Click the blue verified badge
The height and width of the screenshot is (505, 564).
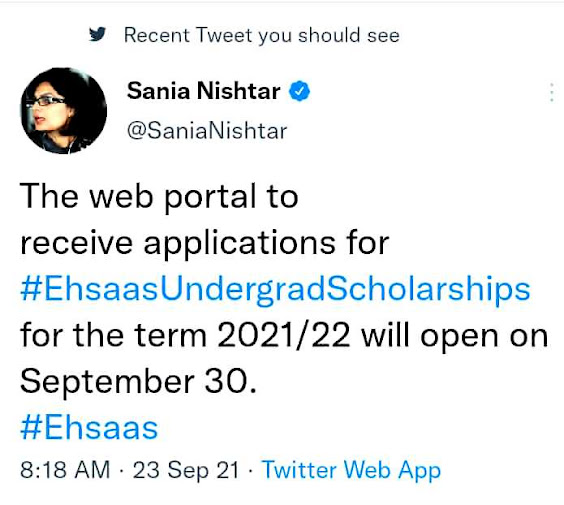[300, 91]
